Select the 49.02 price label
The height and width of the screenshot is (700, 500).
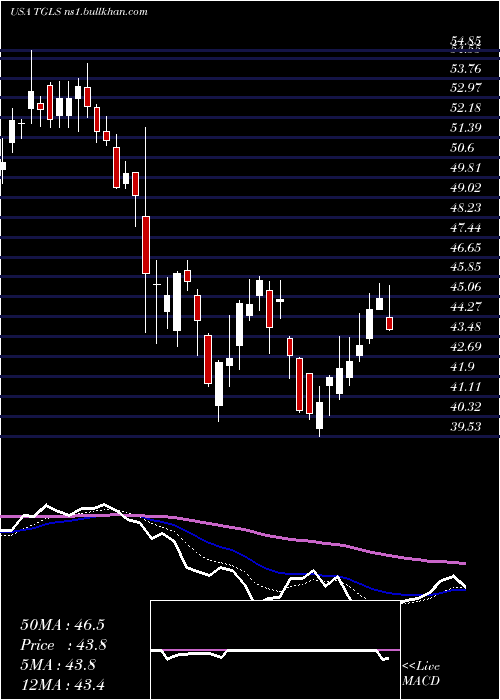pos(466,188)
